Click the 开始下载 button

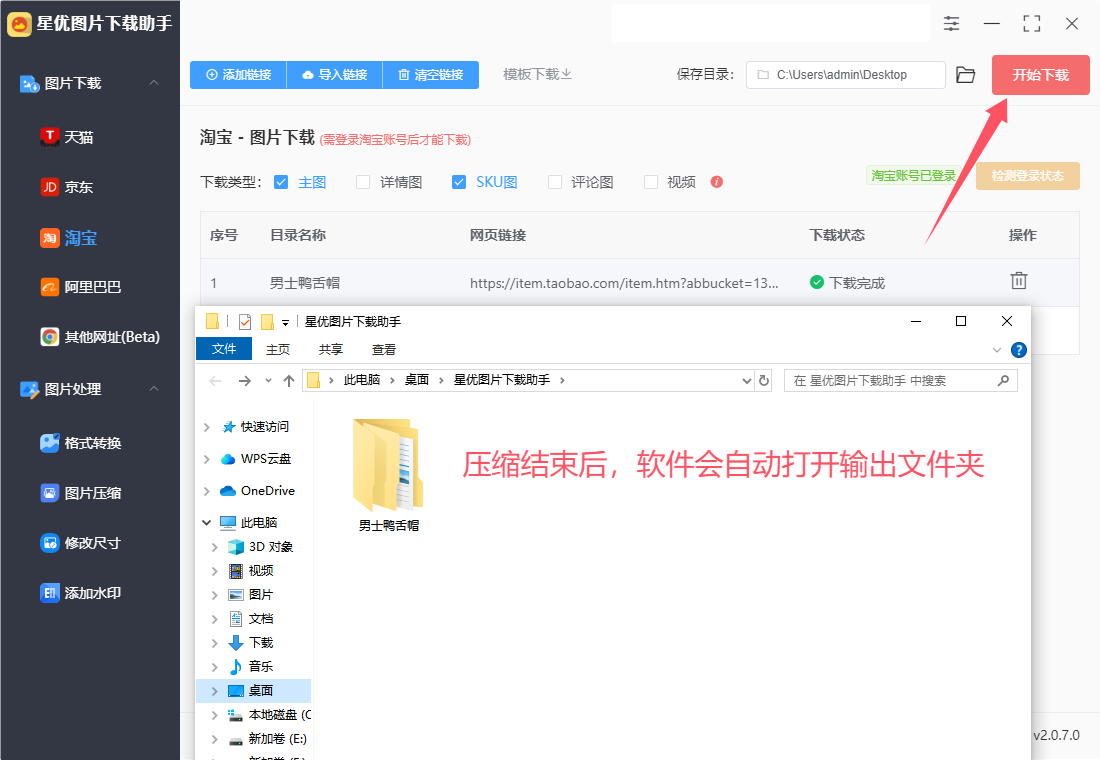click(x=1040, y=74)
